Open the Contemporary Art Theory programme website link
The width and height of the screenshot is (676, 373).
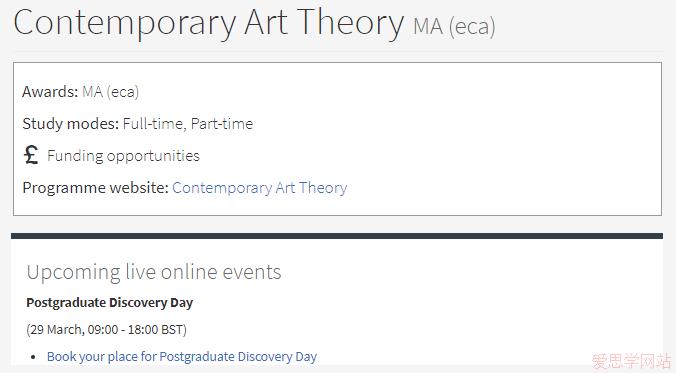coord(260,188)
